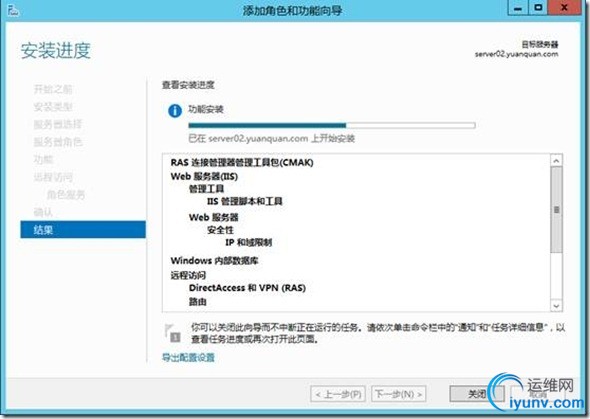The width and height of the screenshot is (590, 419).
Task: Click the 查看安装进度 heading
Action: [188, 85]
